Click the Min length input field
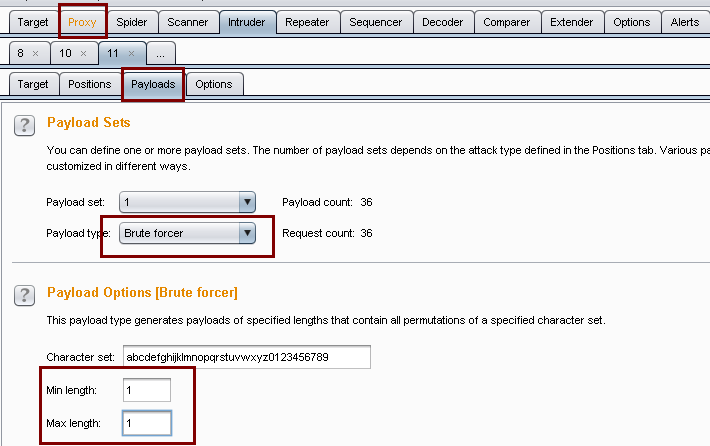710x446 pixels. click(x=147, y=390)
